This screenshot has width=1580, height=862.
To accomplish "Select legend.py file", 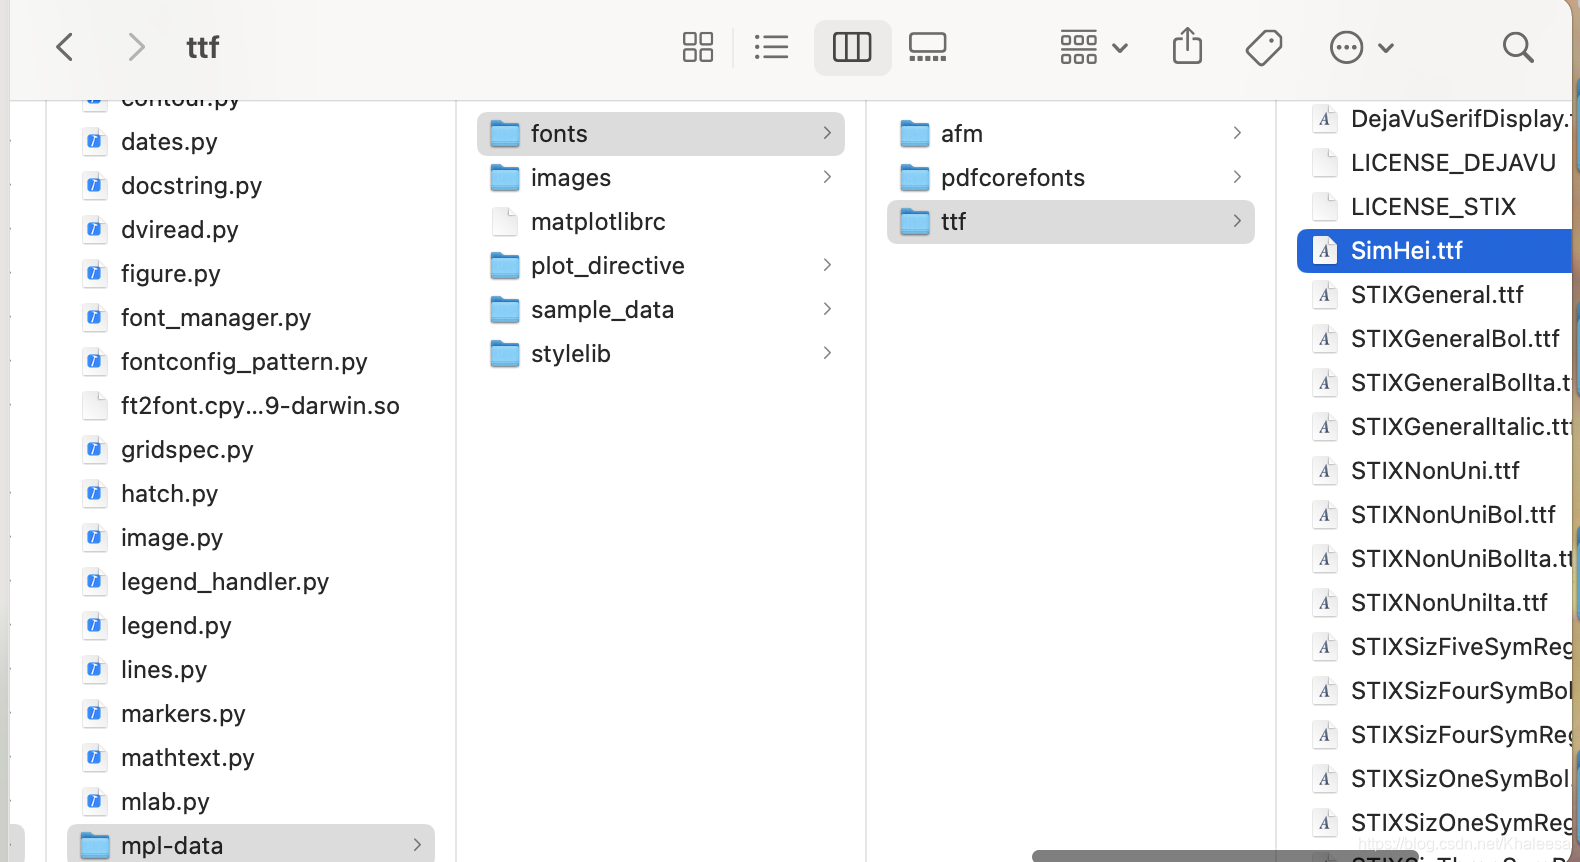I will pyautogui.click(x=251, y=625).
